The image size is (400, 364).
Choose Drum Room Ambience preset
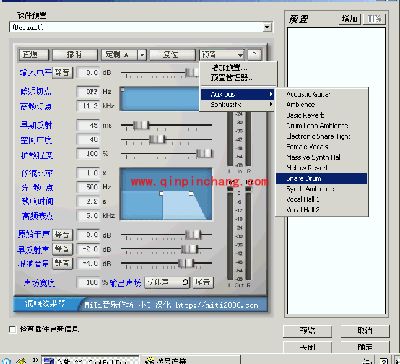coord(322,126)
